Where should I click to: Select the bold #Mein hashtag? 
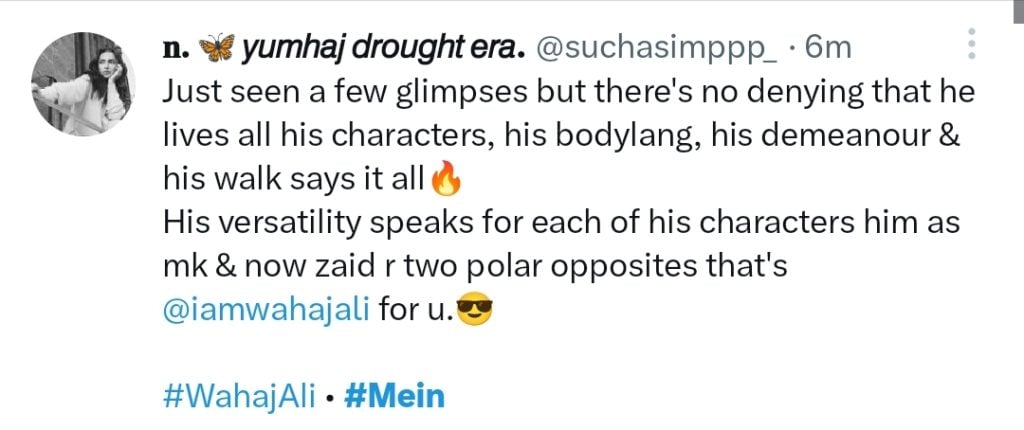click(394, 395)
